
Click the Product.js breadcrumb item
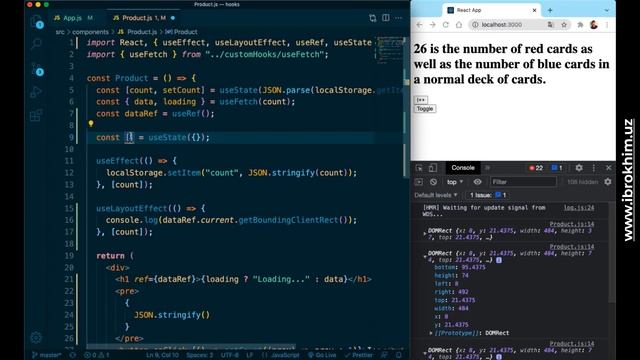click(142, 32)
